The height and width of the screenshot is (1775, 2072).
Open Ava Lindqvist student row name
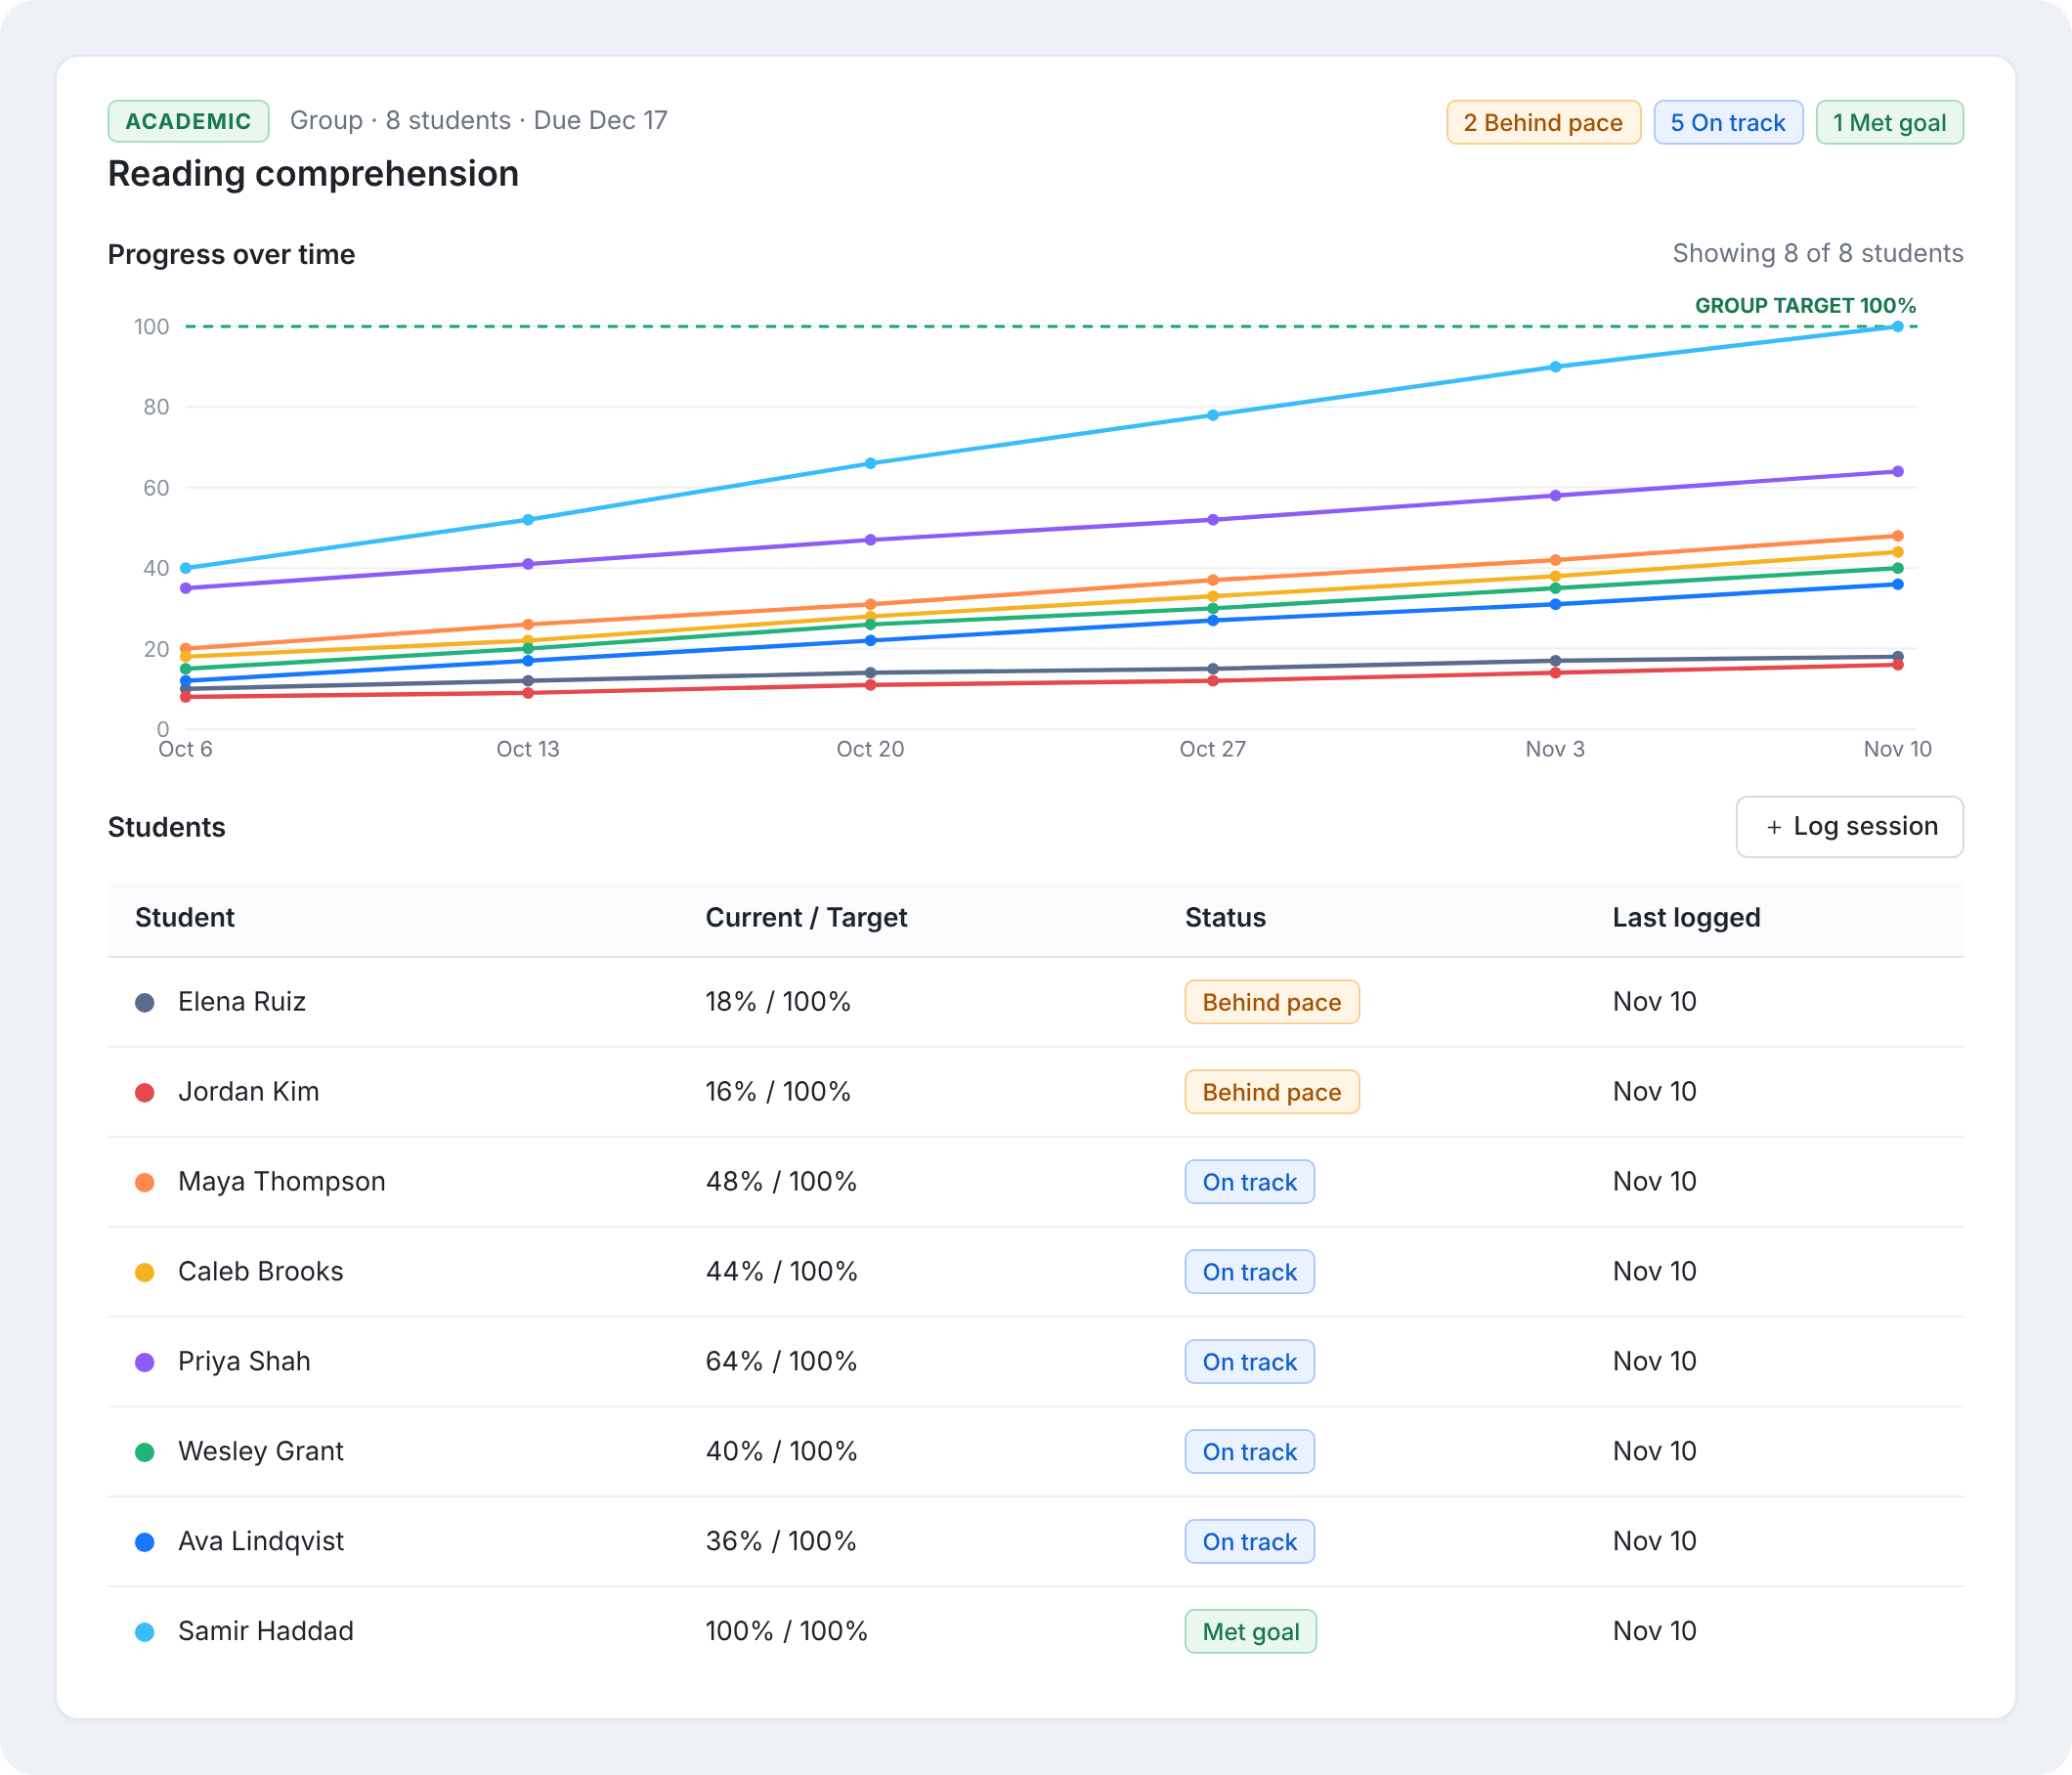[261, 1542]
